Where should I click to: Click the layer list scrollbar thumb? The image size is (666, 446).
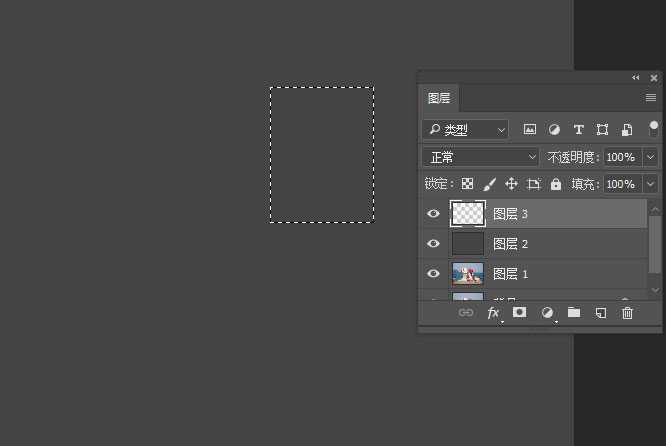[655, 244]
